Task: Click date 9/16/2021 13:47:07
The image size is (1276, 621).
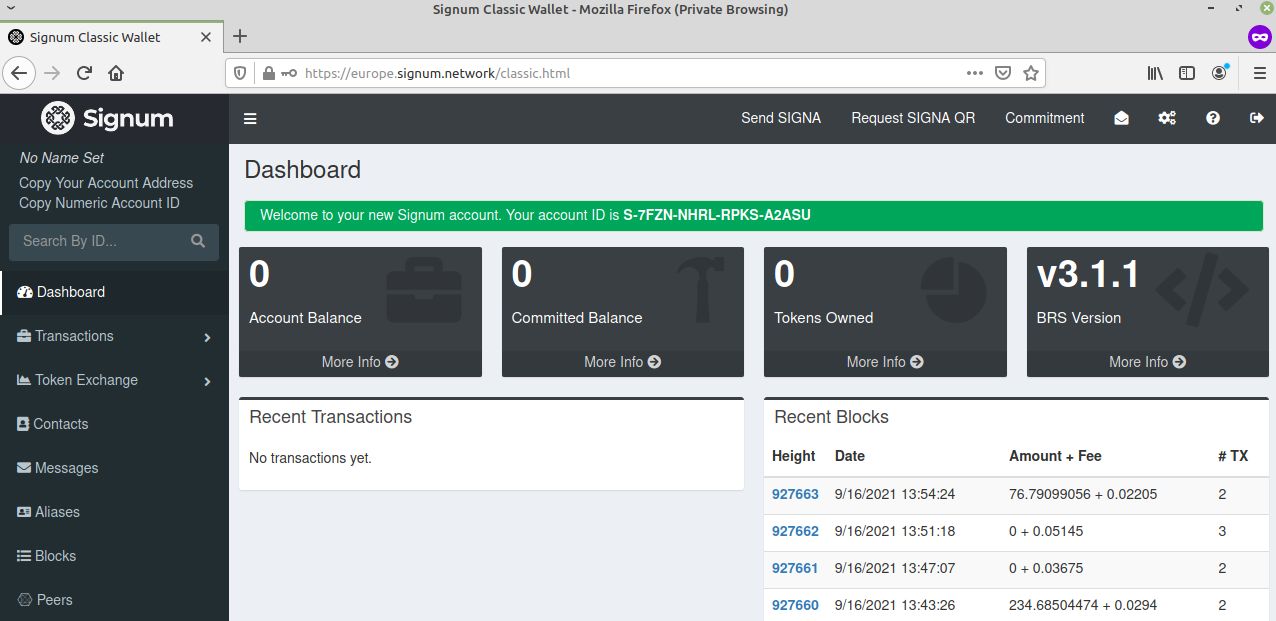Action: pos(894,568)
